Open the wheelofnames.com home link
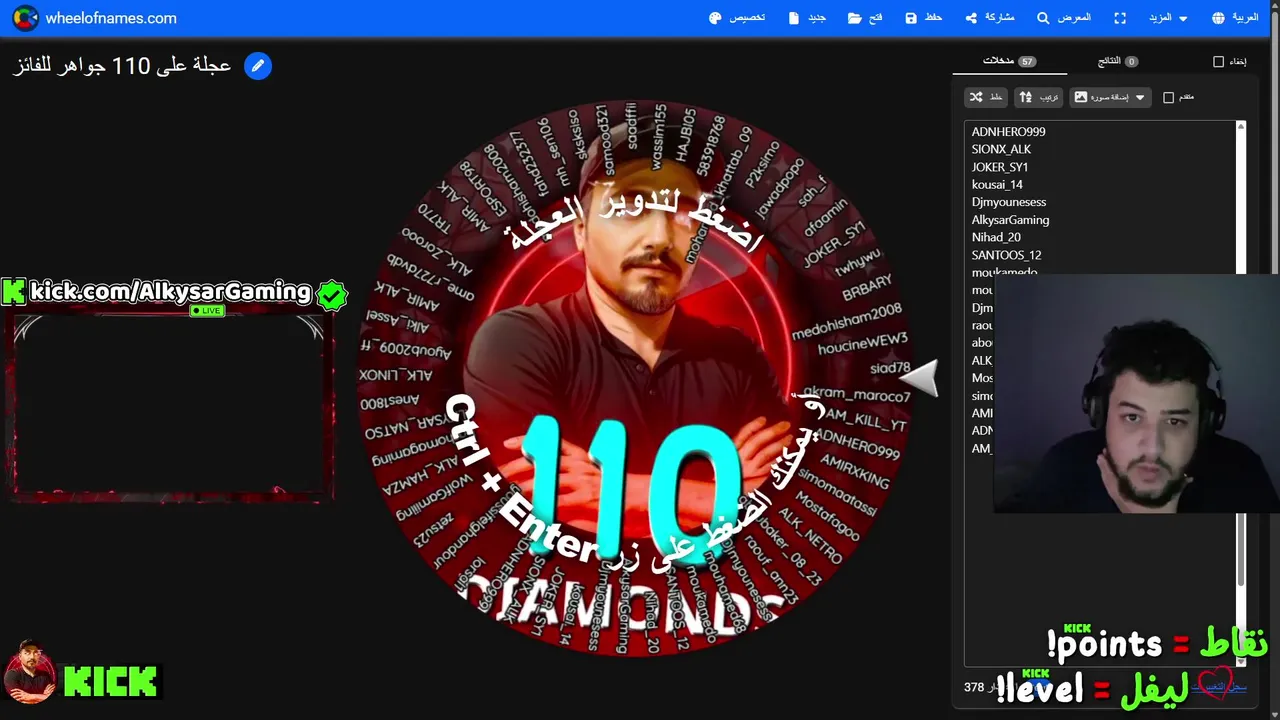 point(111,18)
